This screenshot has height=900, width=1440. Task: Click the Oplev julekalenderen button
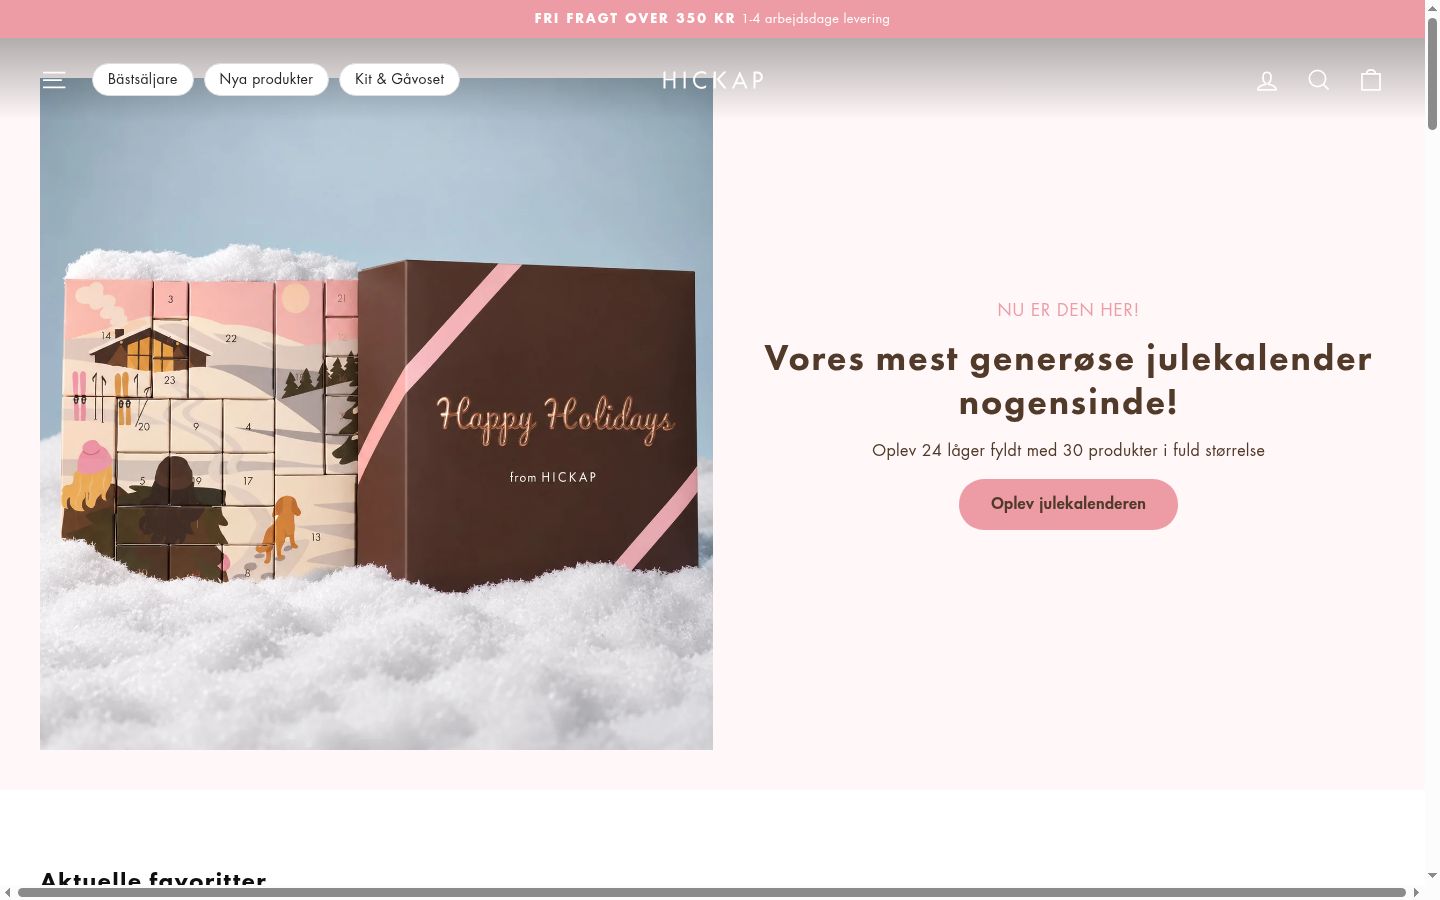(x=1068, y=504)
